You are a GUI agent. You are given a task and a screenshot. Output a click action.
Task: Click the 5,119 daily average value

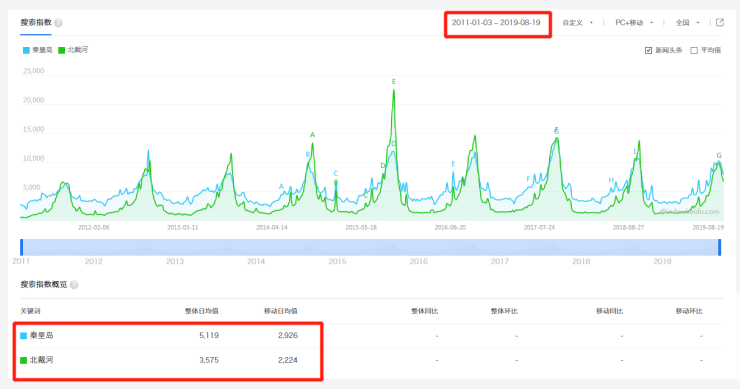(209, 336)
